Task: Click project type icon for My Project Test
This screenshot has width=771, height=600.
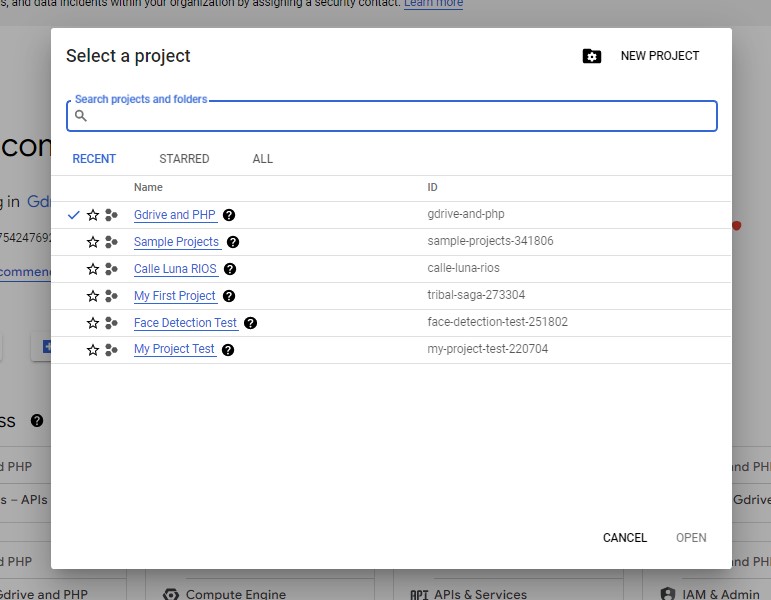Action: pos(112,350)
